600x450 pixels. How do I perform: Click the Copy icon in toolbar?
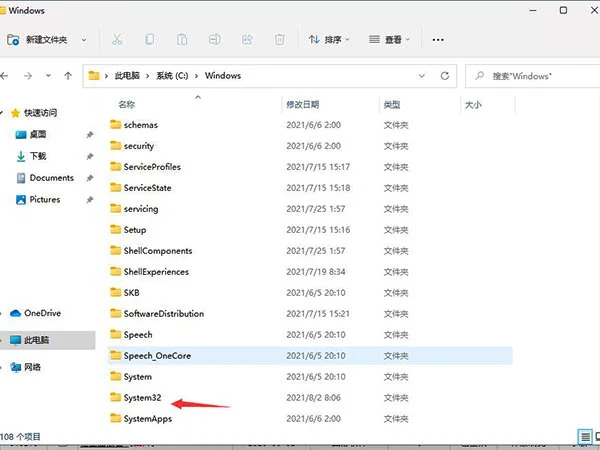coord(149,39)
